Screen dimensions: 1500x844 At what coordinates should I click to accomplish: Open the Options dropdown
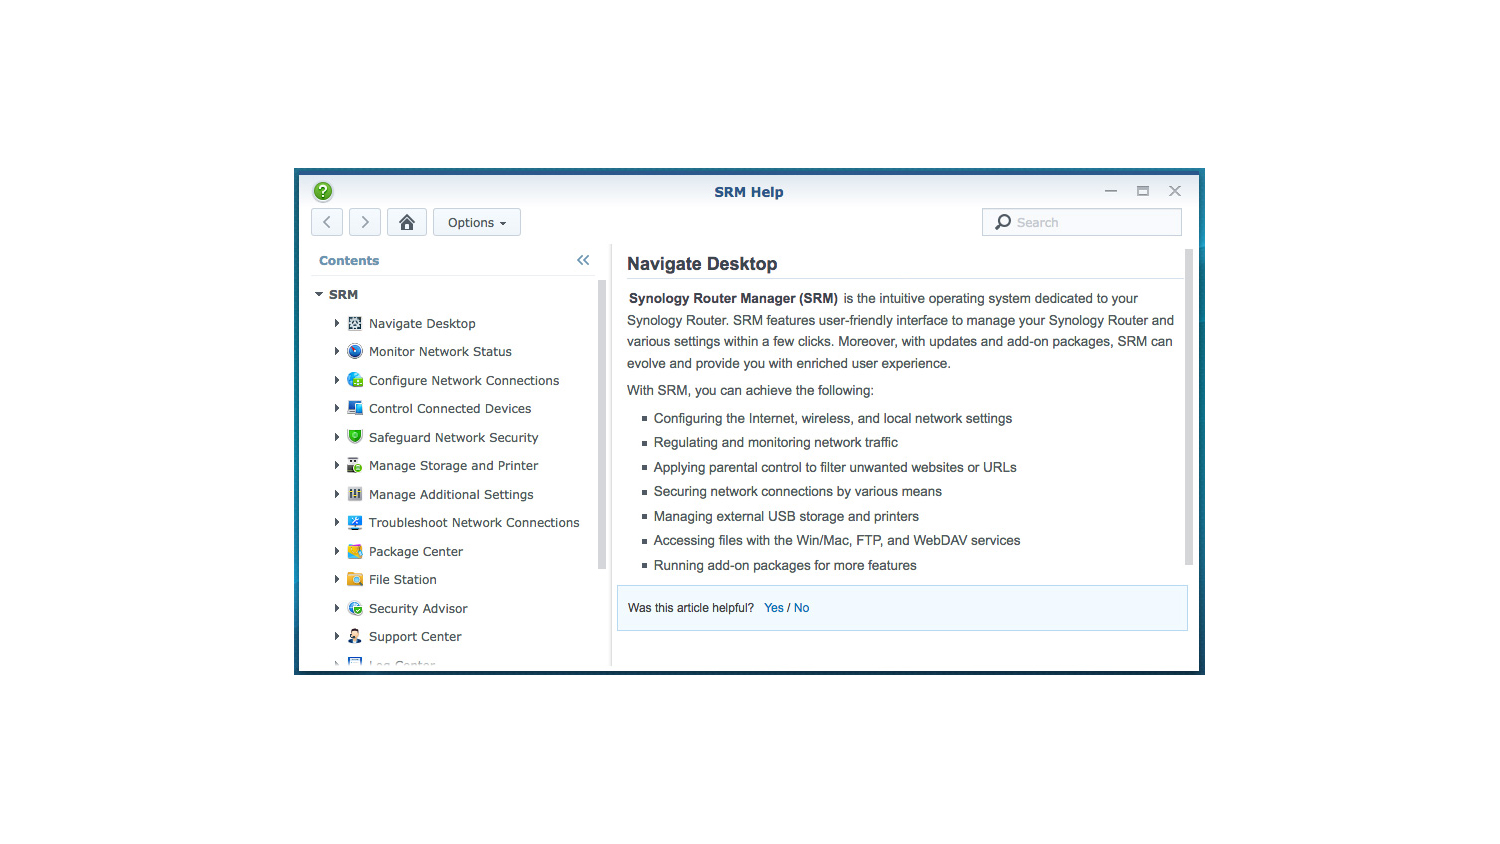(477, 222)
